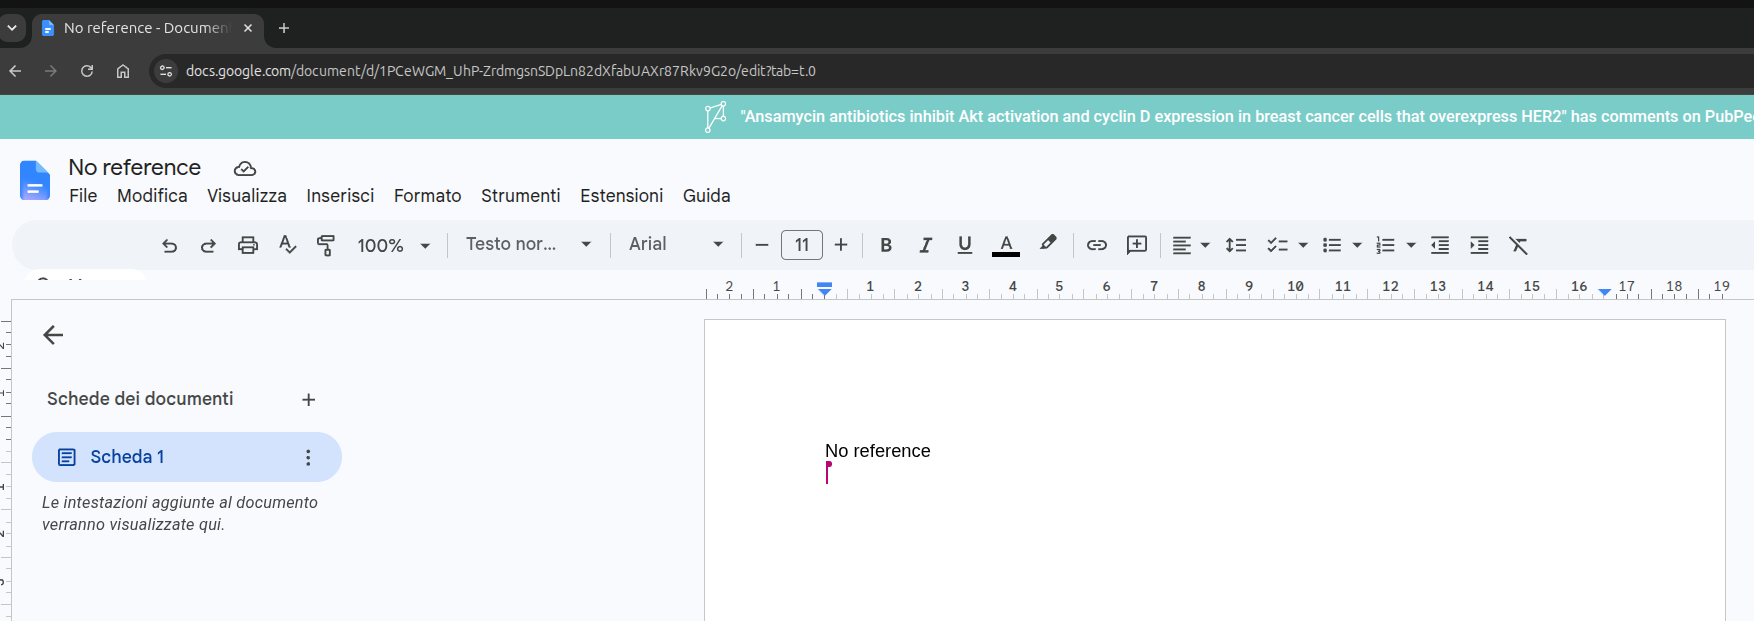Open Scheda 1 three-dot options menu
This screenshot has height=621, width=1754.
click(x=308, y=457)
